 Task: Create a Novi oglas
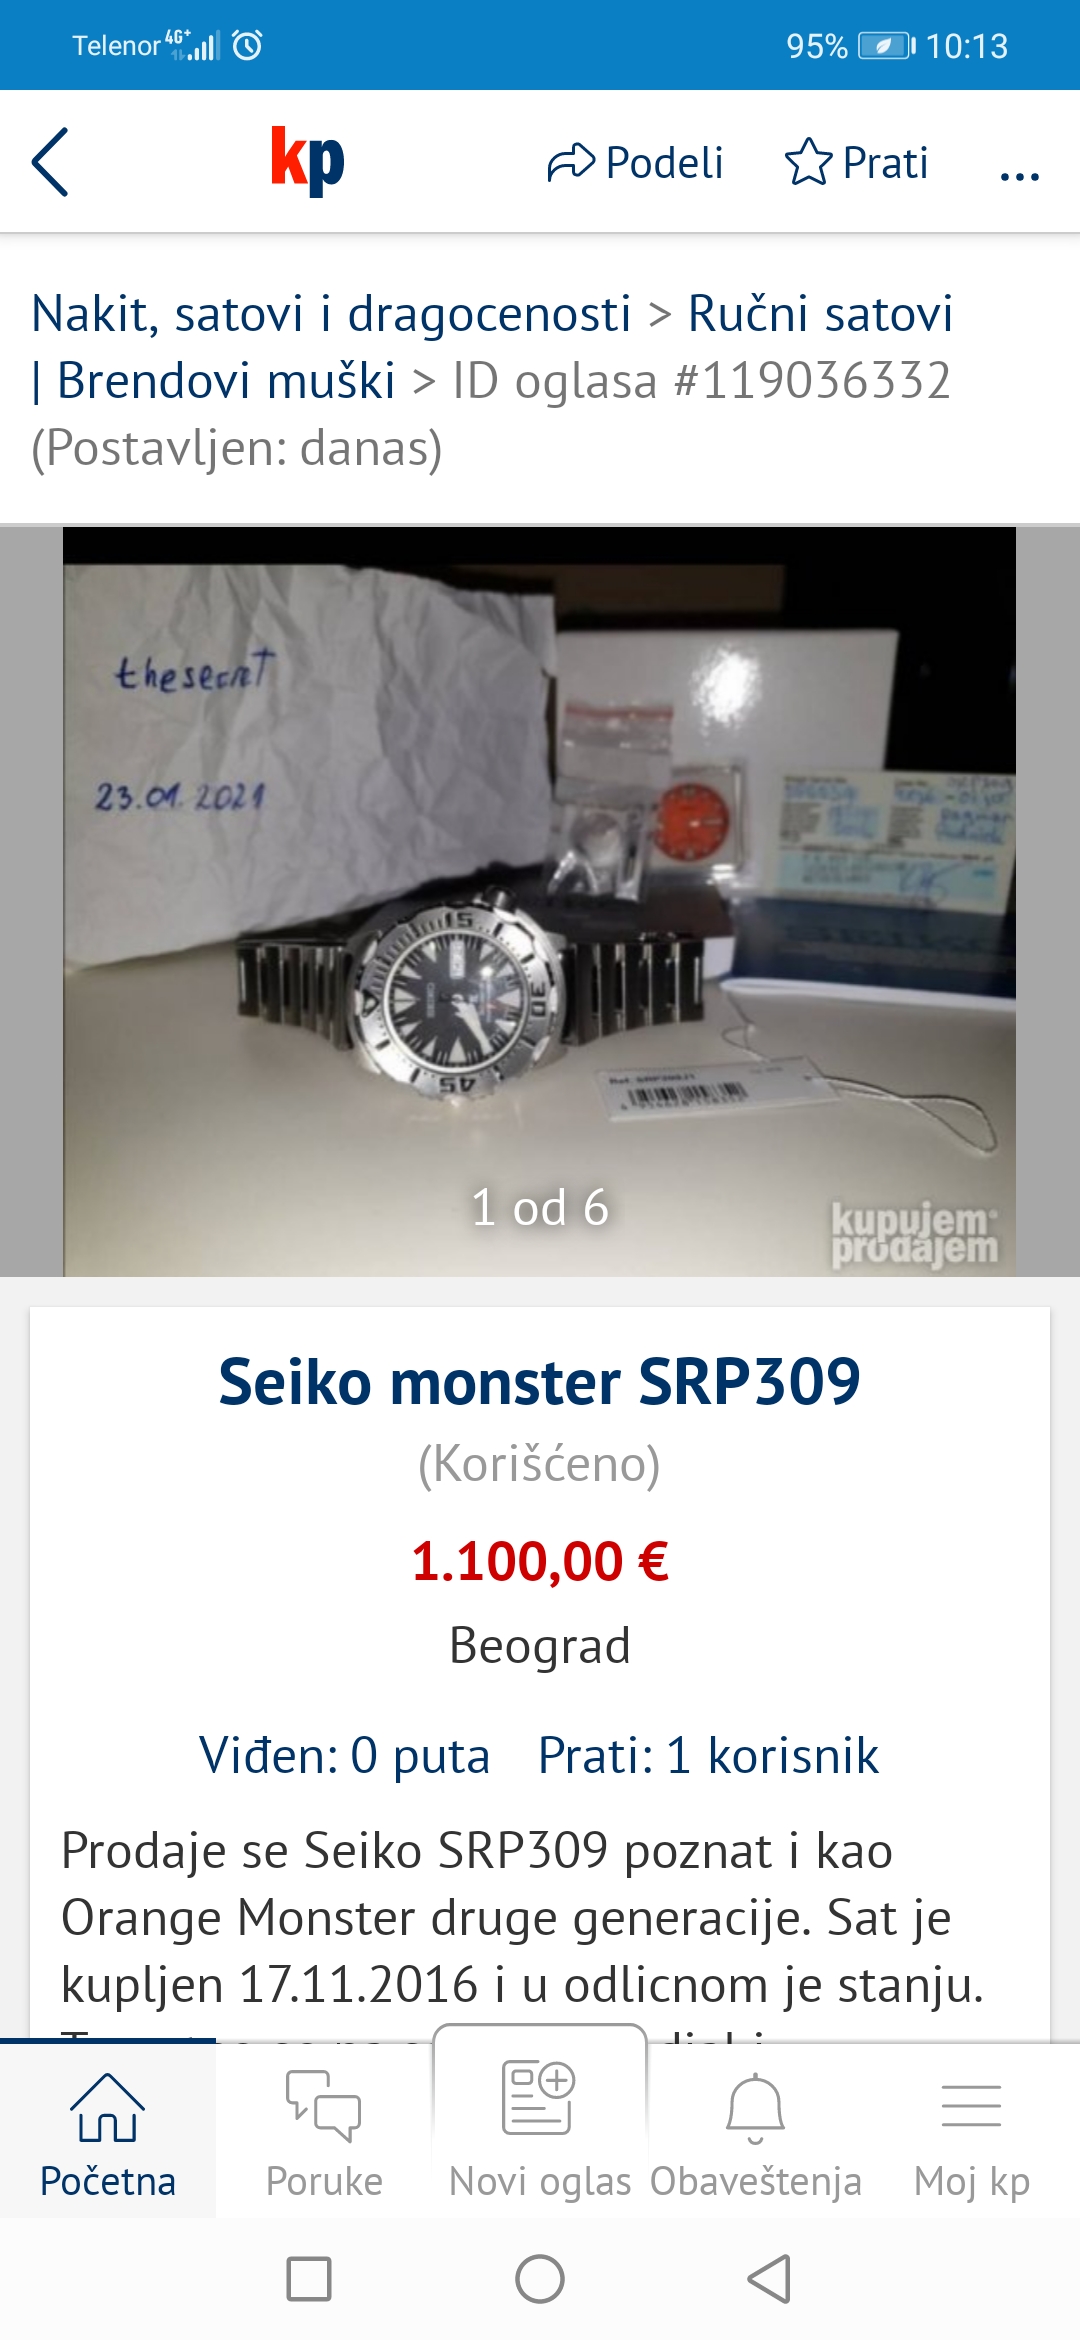540,2124
